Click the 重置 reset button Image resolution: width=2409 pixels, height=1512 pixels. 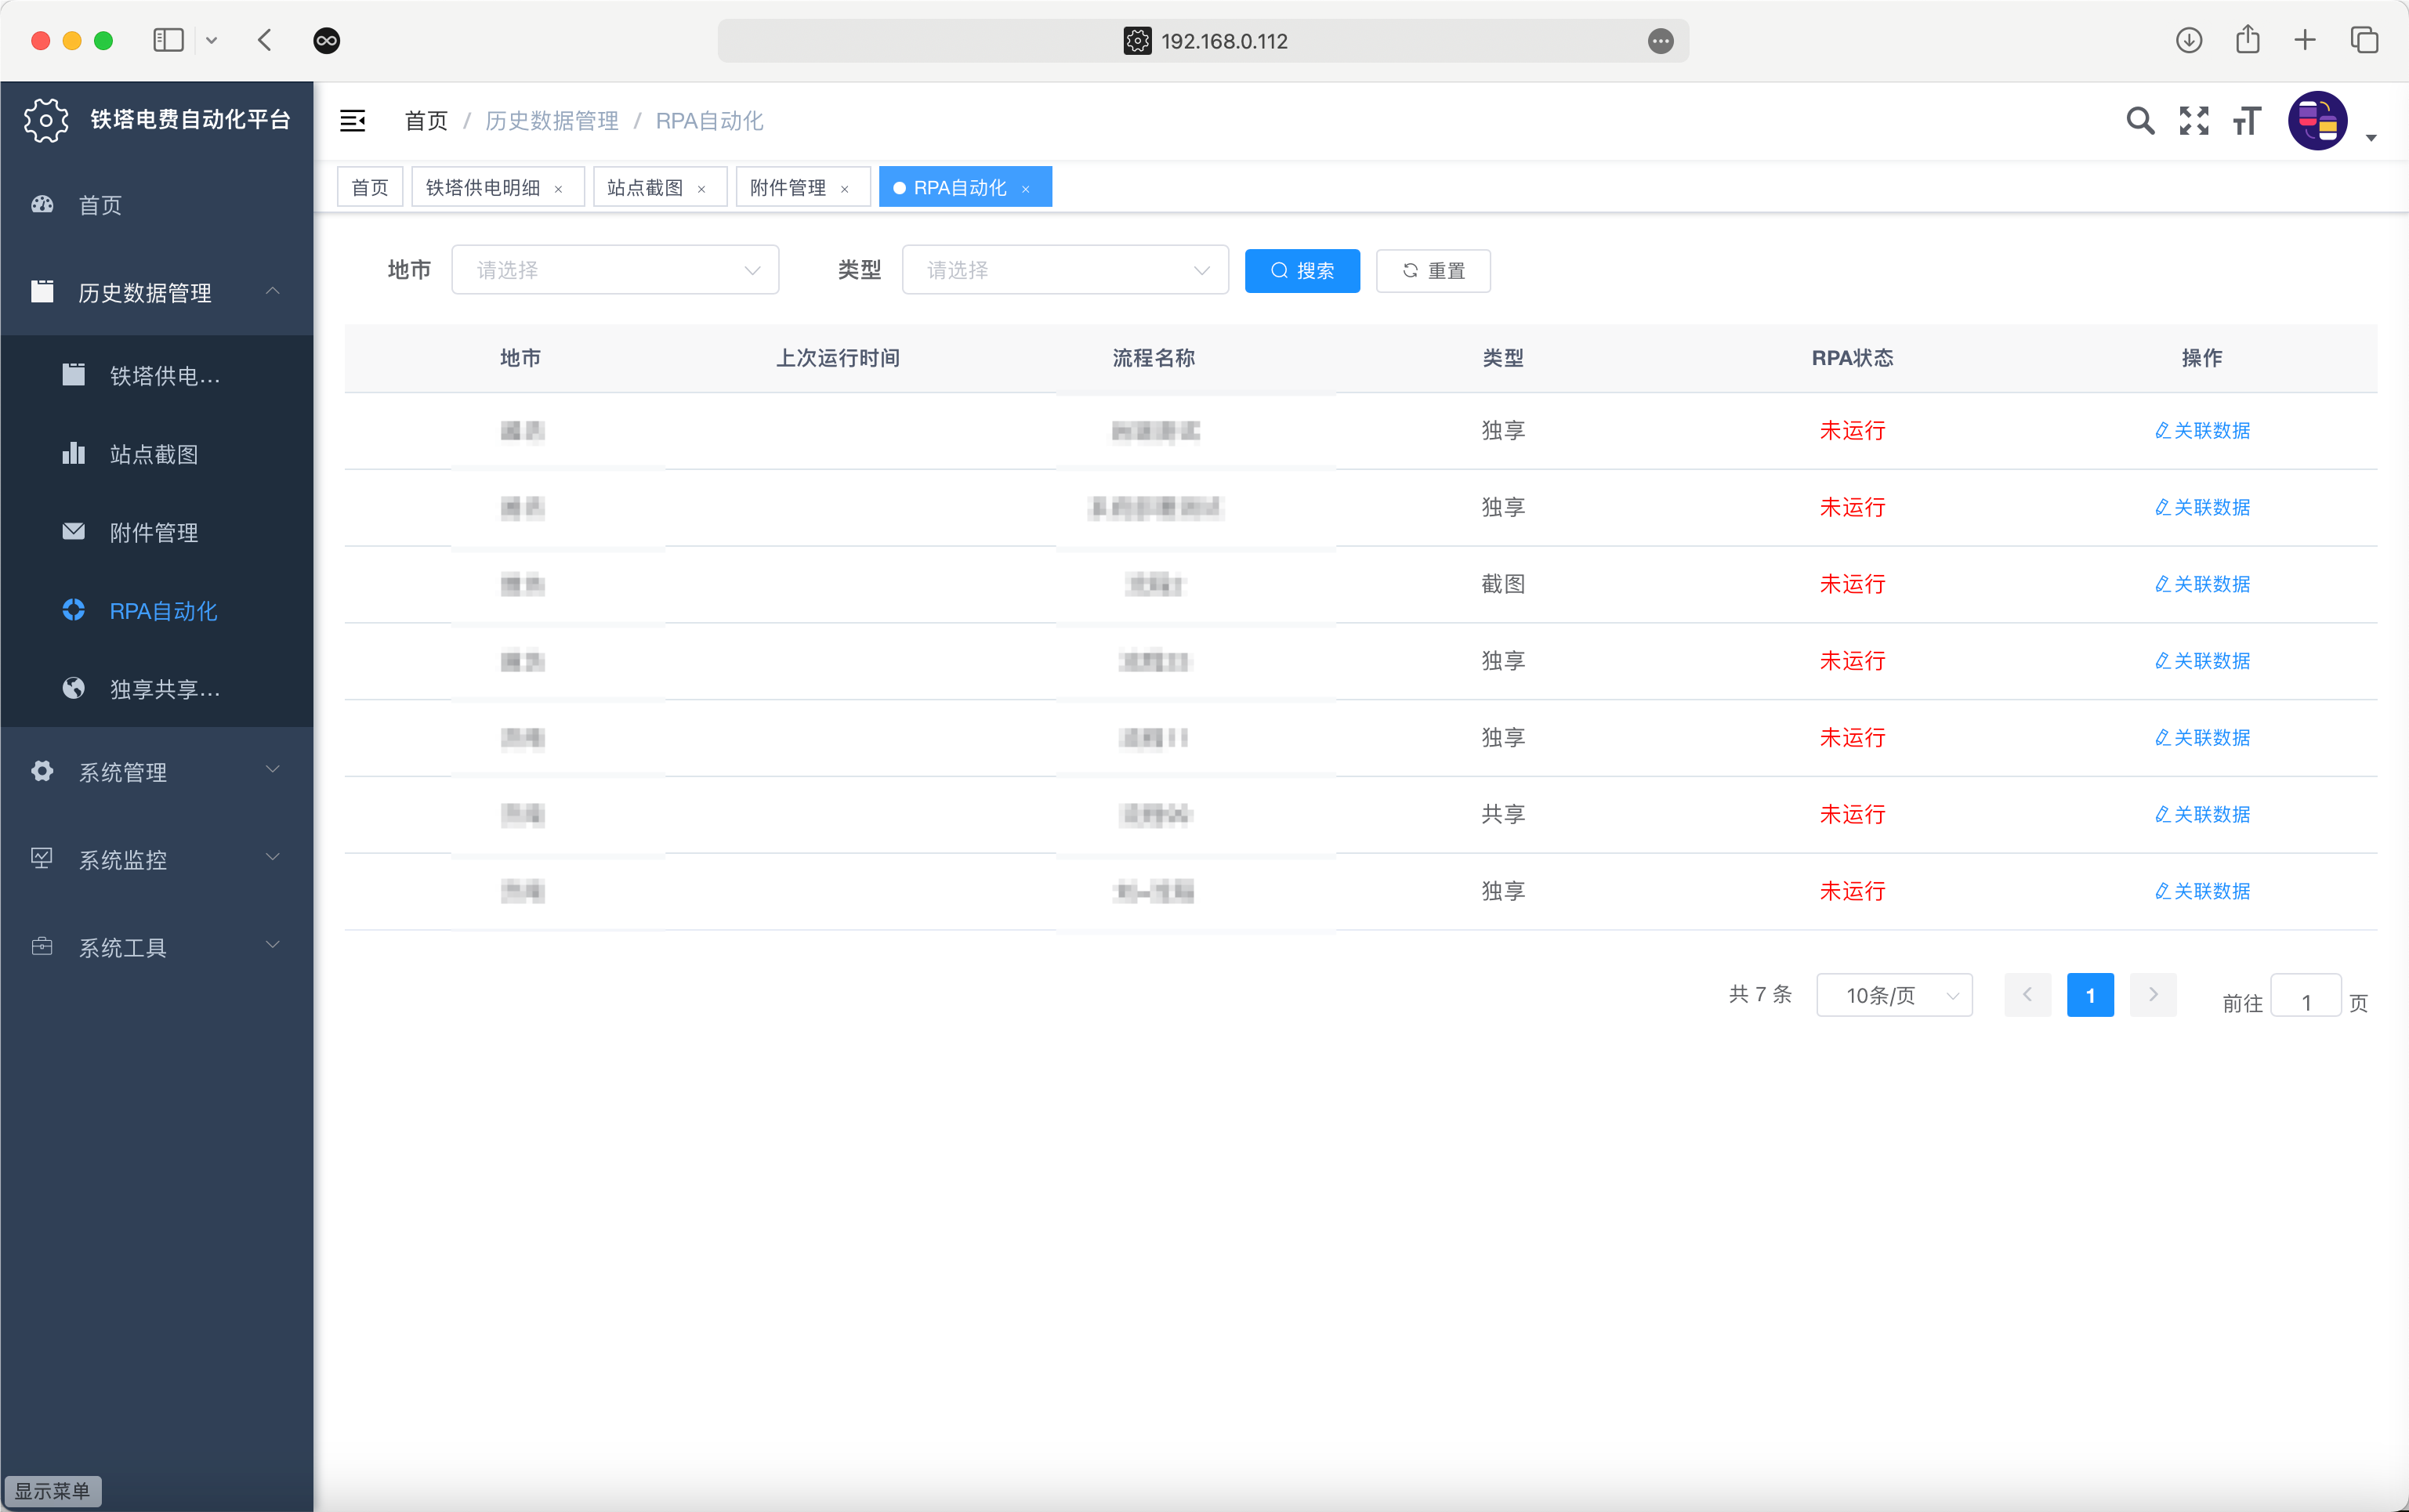(x=1432, y=270)
